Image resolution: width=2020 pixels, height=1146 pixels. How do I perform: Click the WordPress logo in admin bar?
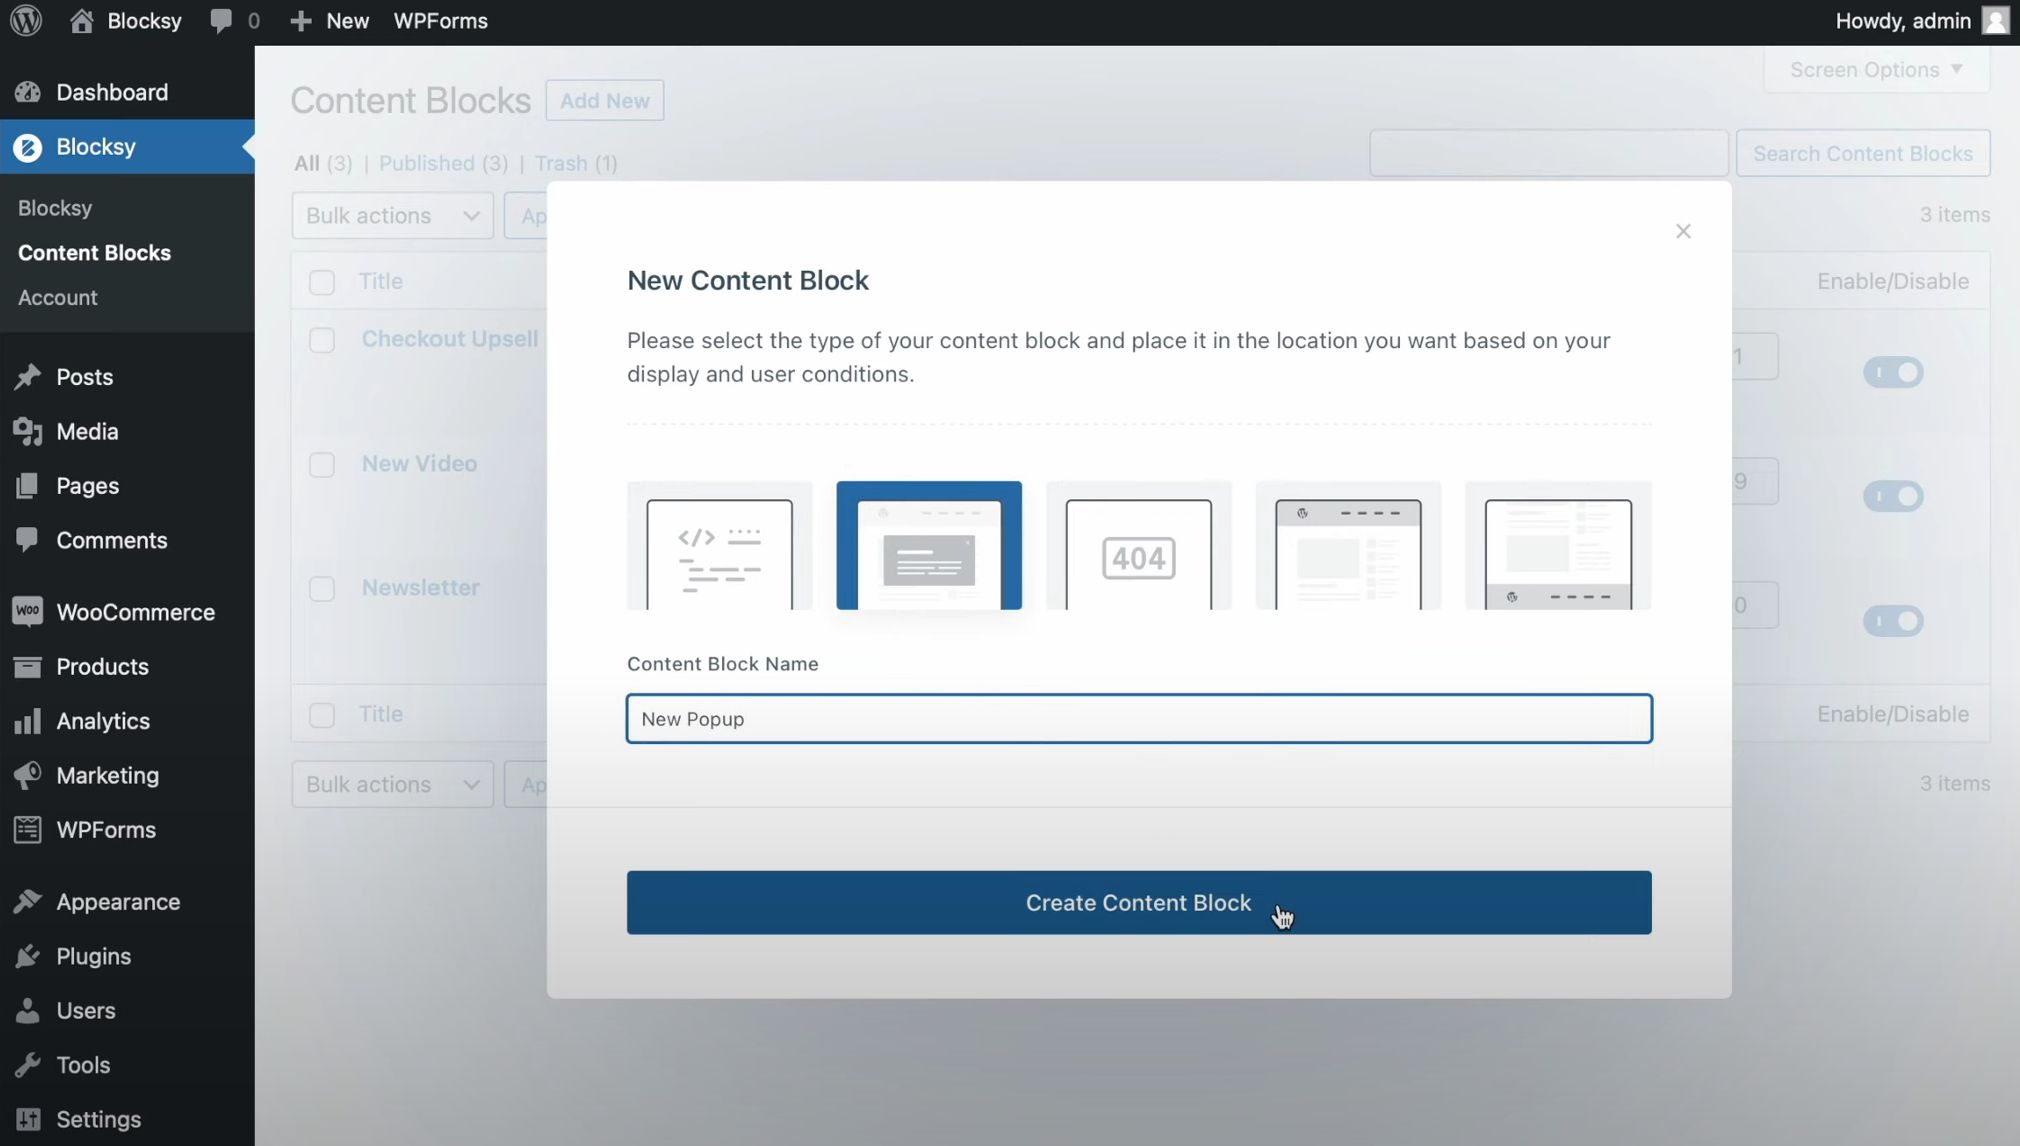pos(25,20)
